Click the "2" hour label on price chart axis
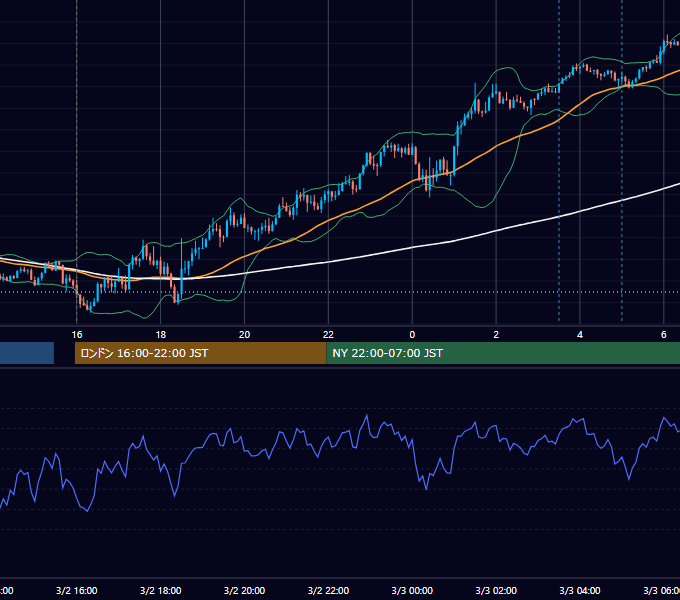 tap(496, 334)
